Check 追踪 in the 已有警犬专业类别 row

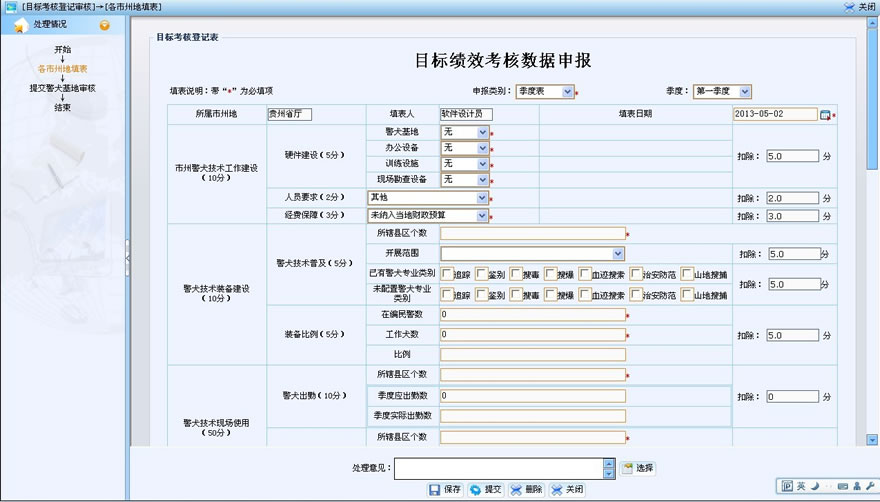tap(447, 274)
